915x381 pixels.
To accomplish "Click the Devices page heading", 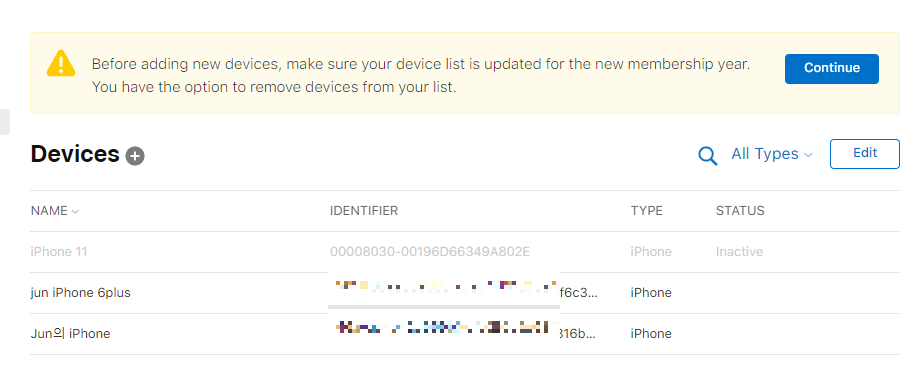I will [x=75, y=154].
